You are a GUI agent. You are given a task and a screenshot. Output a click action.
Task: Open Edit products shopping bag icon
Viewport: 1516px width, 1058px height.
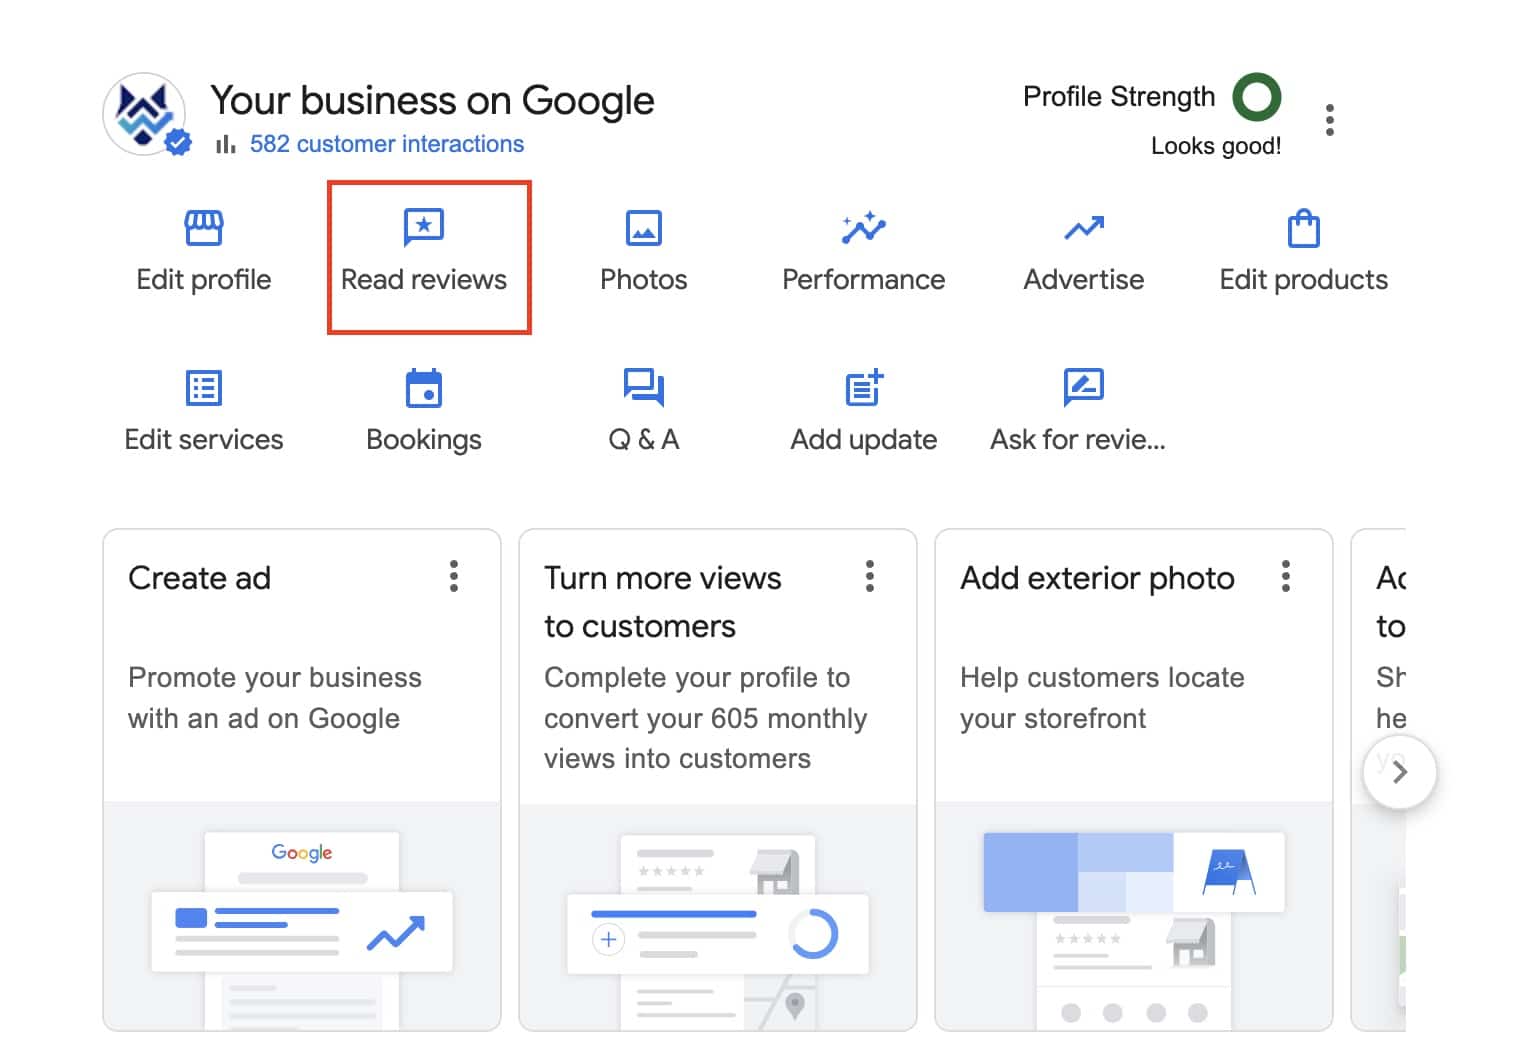click(1303, 228)
